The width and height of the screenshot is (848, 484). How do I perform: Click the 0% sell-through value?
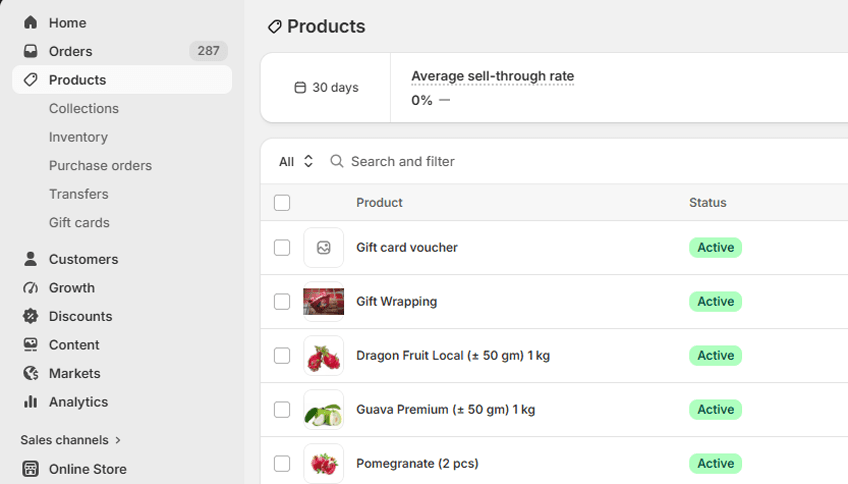pyautogui.click(x=422, y=101)
